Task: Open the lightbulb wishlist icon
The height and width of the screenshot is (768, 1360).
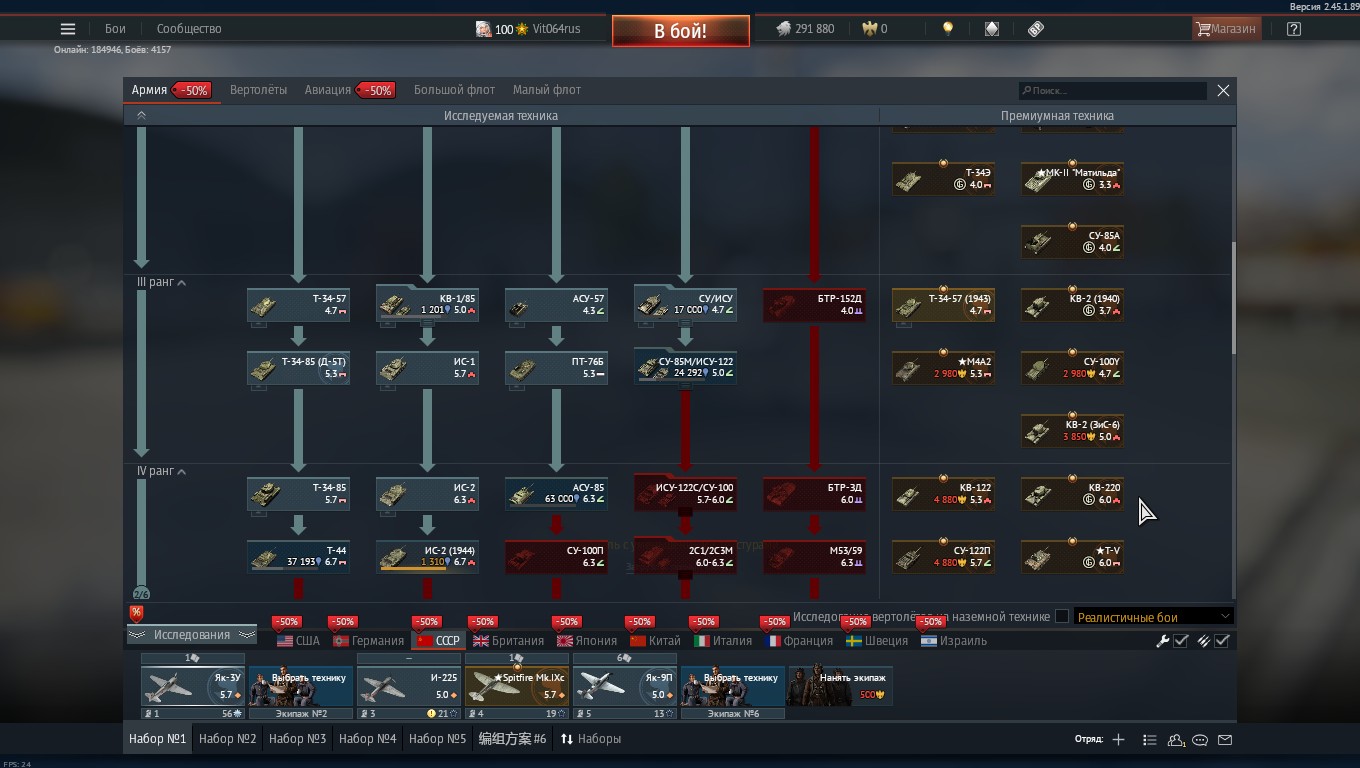Action: (948, 29)
